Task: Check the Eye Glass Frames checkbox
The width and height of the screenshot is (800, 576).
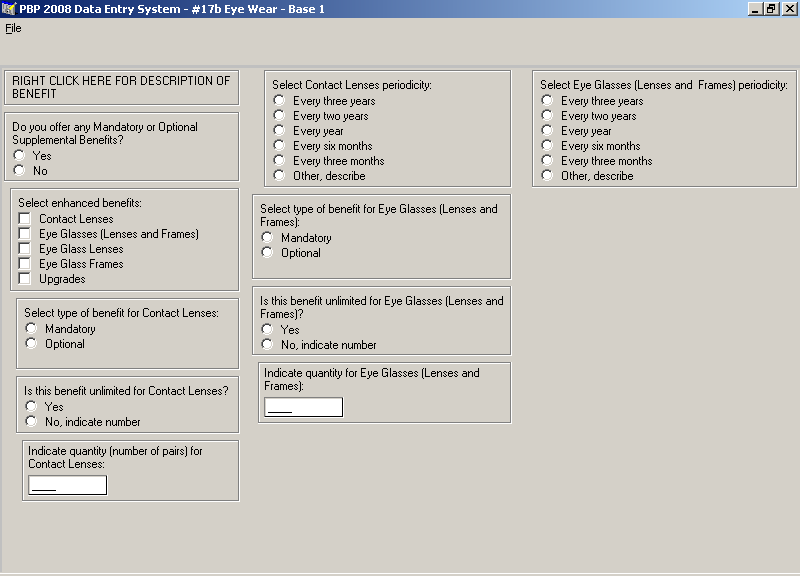Action: point(24,263)
